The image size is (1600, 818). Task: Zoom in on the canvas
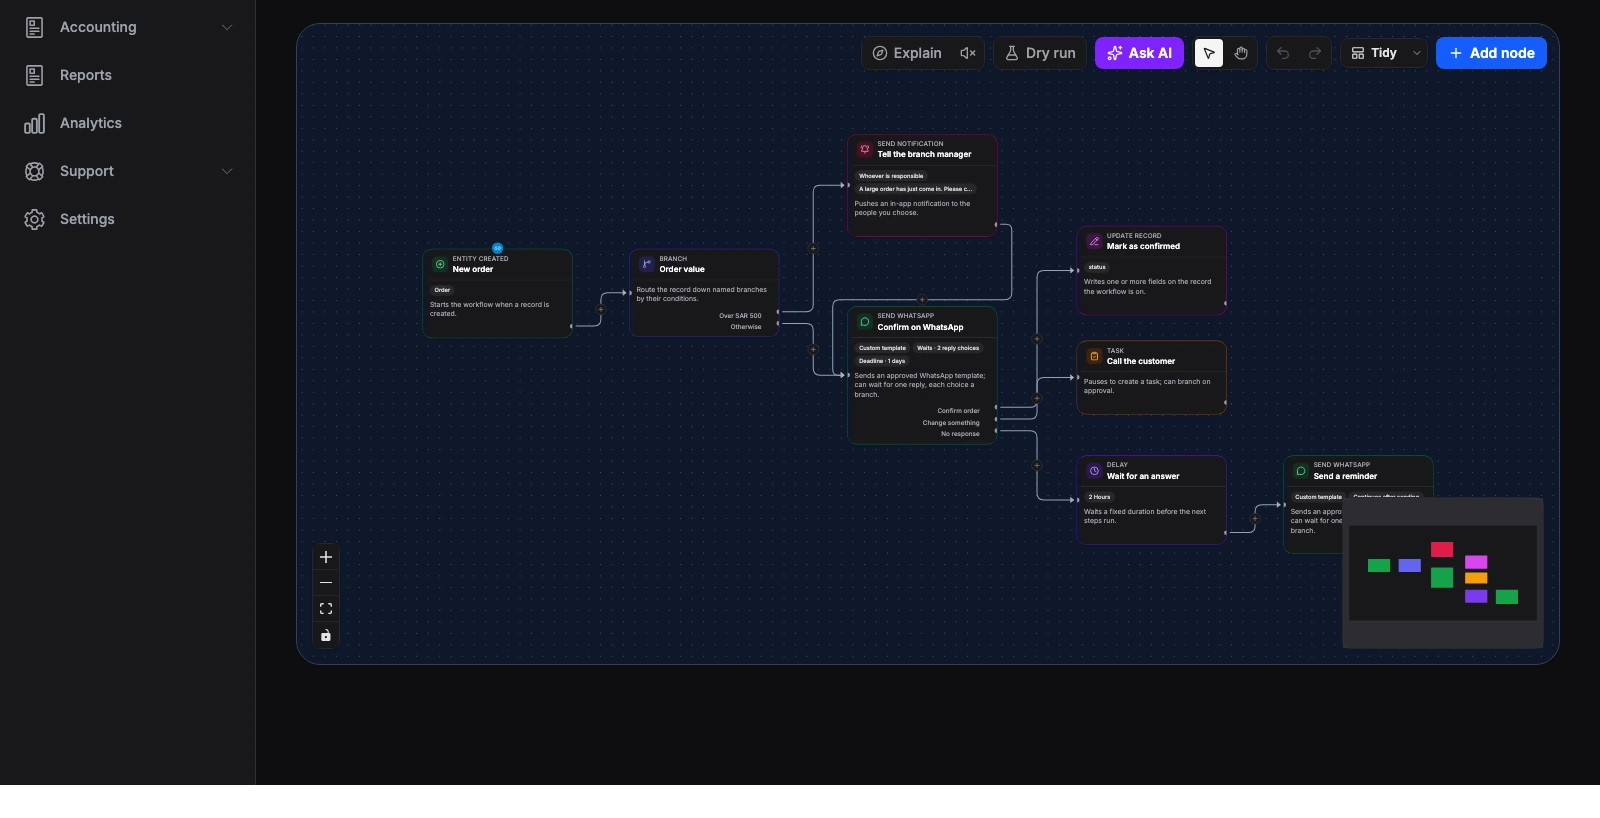tap(326, 557)
